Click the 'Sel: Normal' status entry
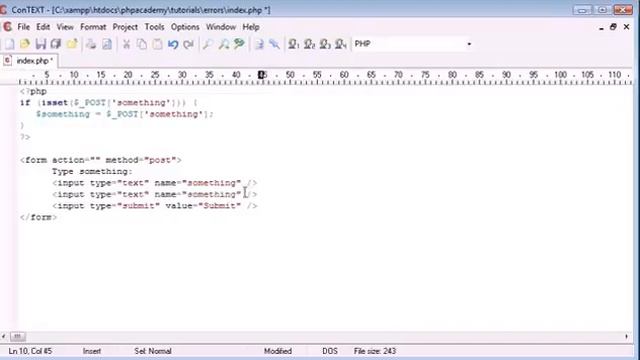The height and width of the screenshot is (360, 640). point(153,351)
